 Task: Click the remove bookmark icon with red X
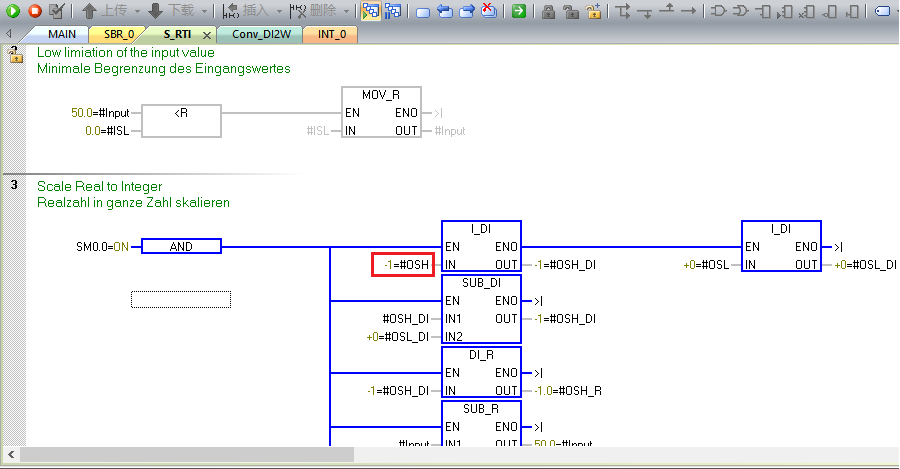tap(489, 11)
